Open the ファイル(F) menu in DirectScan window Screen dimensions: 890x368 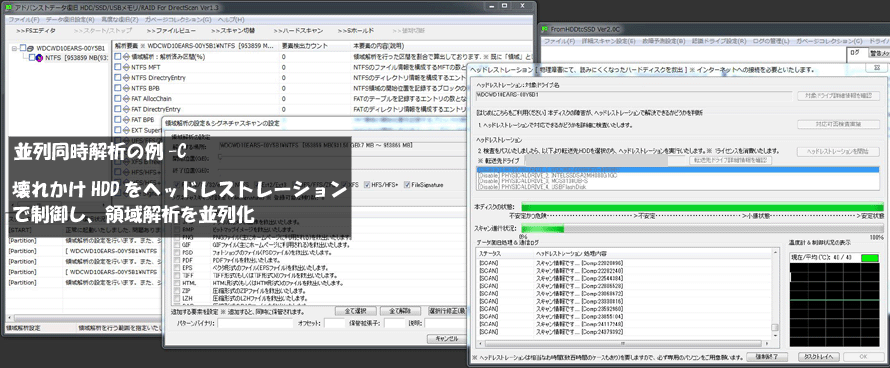click(x=23, y=19)
